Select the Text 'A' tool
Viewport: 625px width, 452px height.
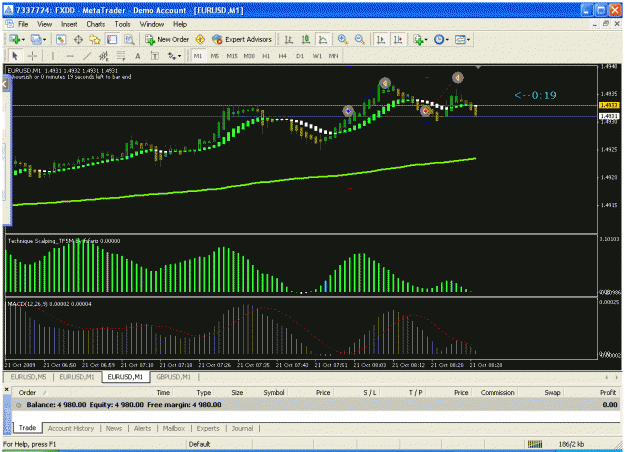click(x=138, y=56)
